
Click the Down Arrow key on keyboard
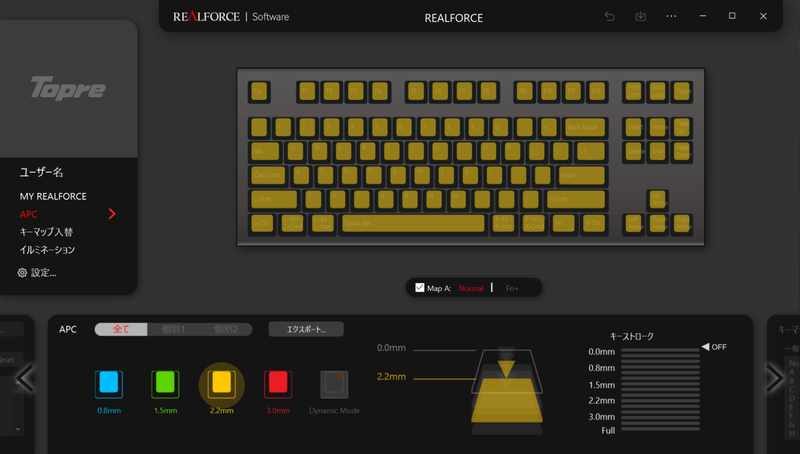pos(658,223)
